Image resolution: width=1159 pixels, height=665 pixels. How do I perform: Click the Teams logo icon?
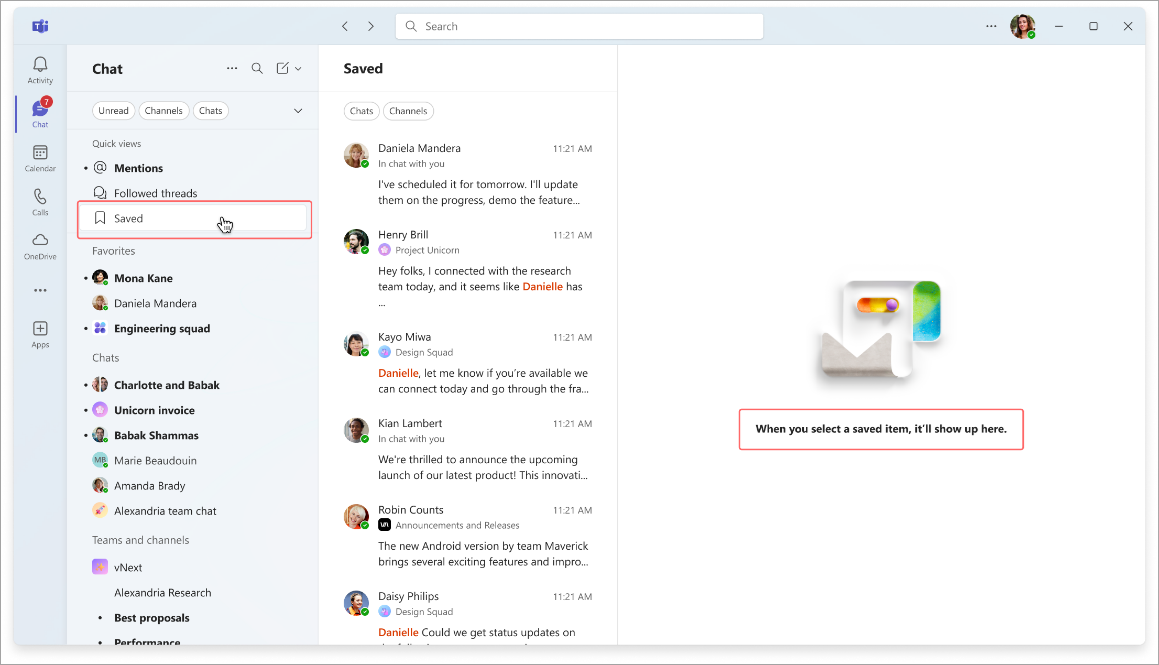(x=40, y=27)
